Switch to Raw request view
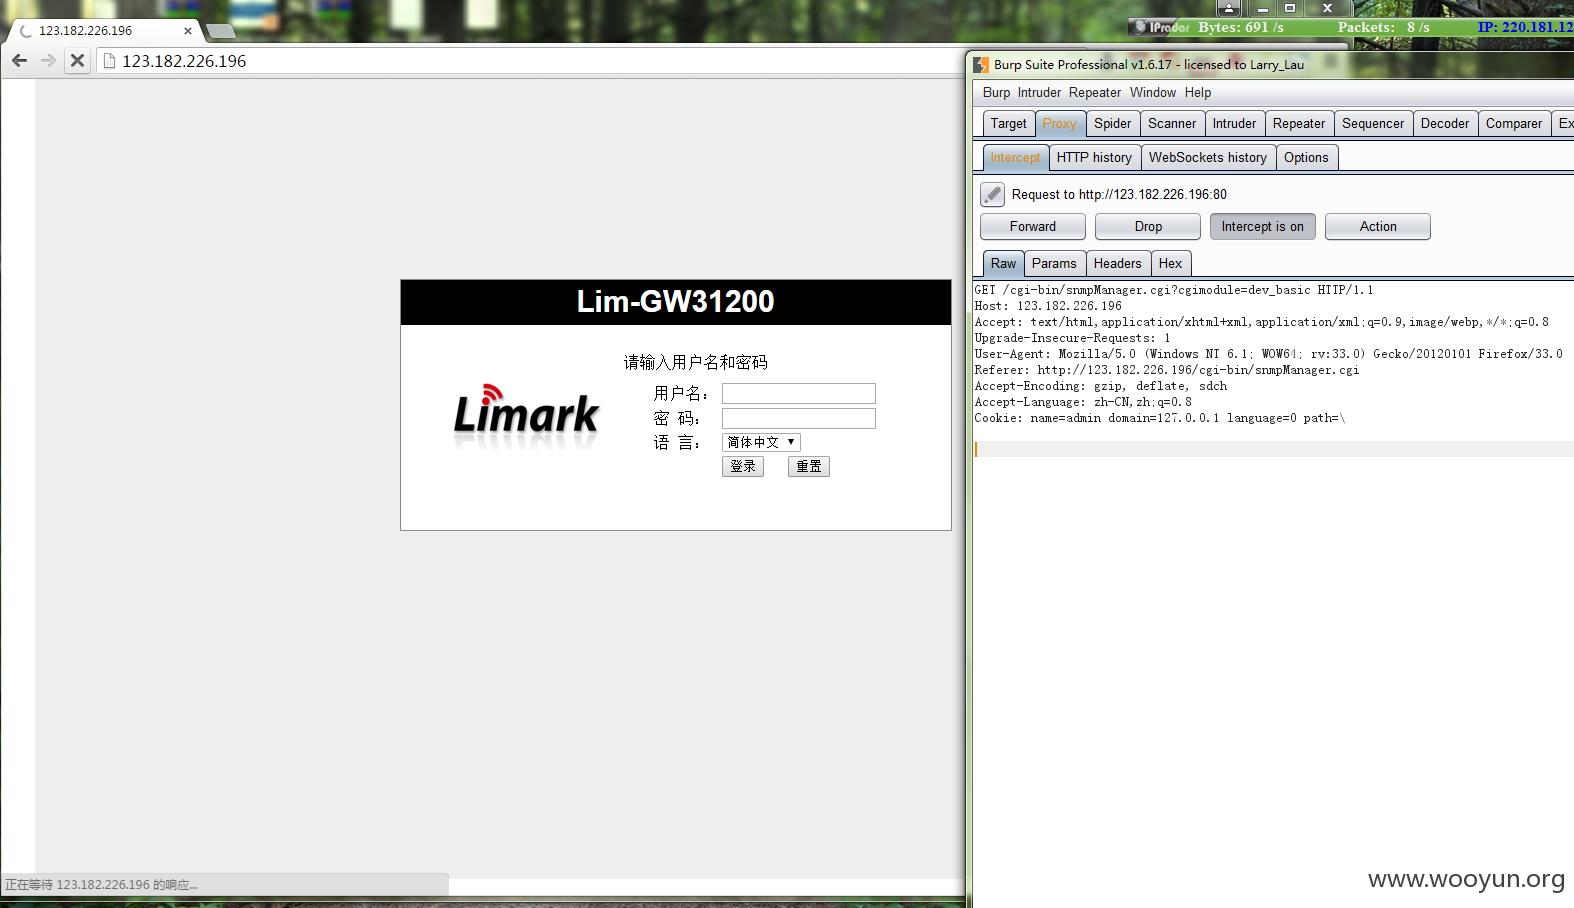Image resolution: width=1574 pixels, height=908 pixels. tap(1003, 263)
